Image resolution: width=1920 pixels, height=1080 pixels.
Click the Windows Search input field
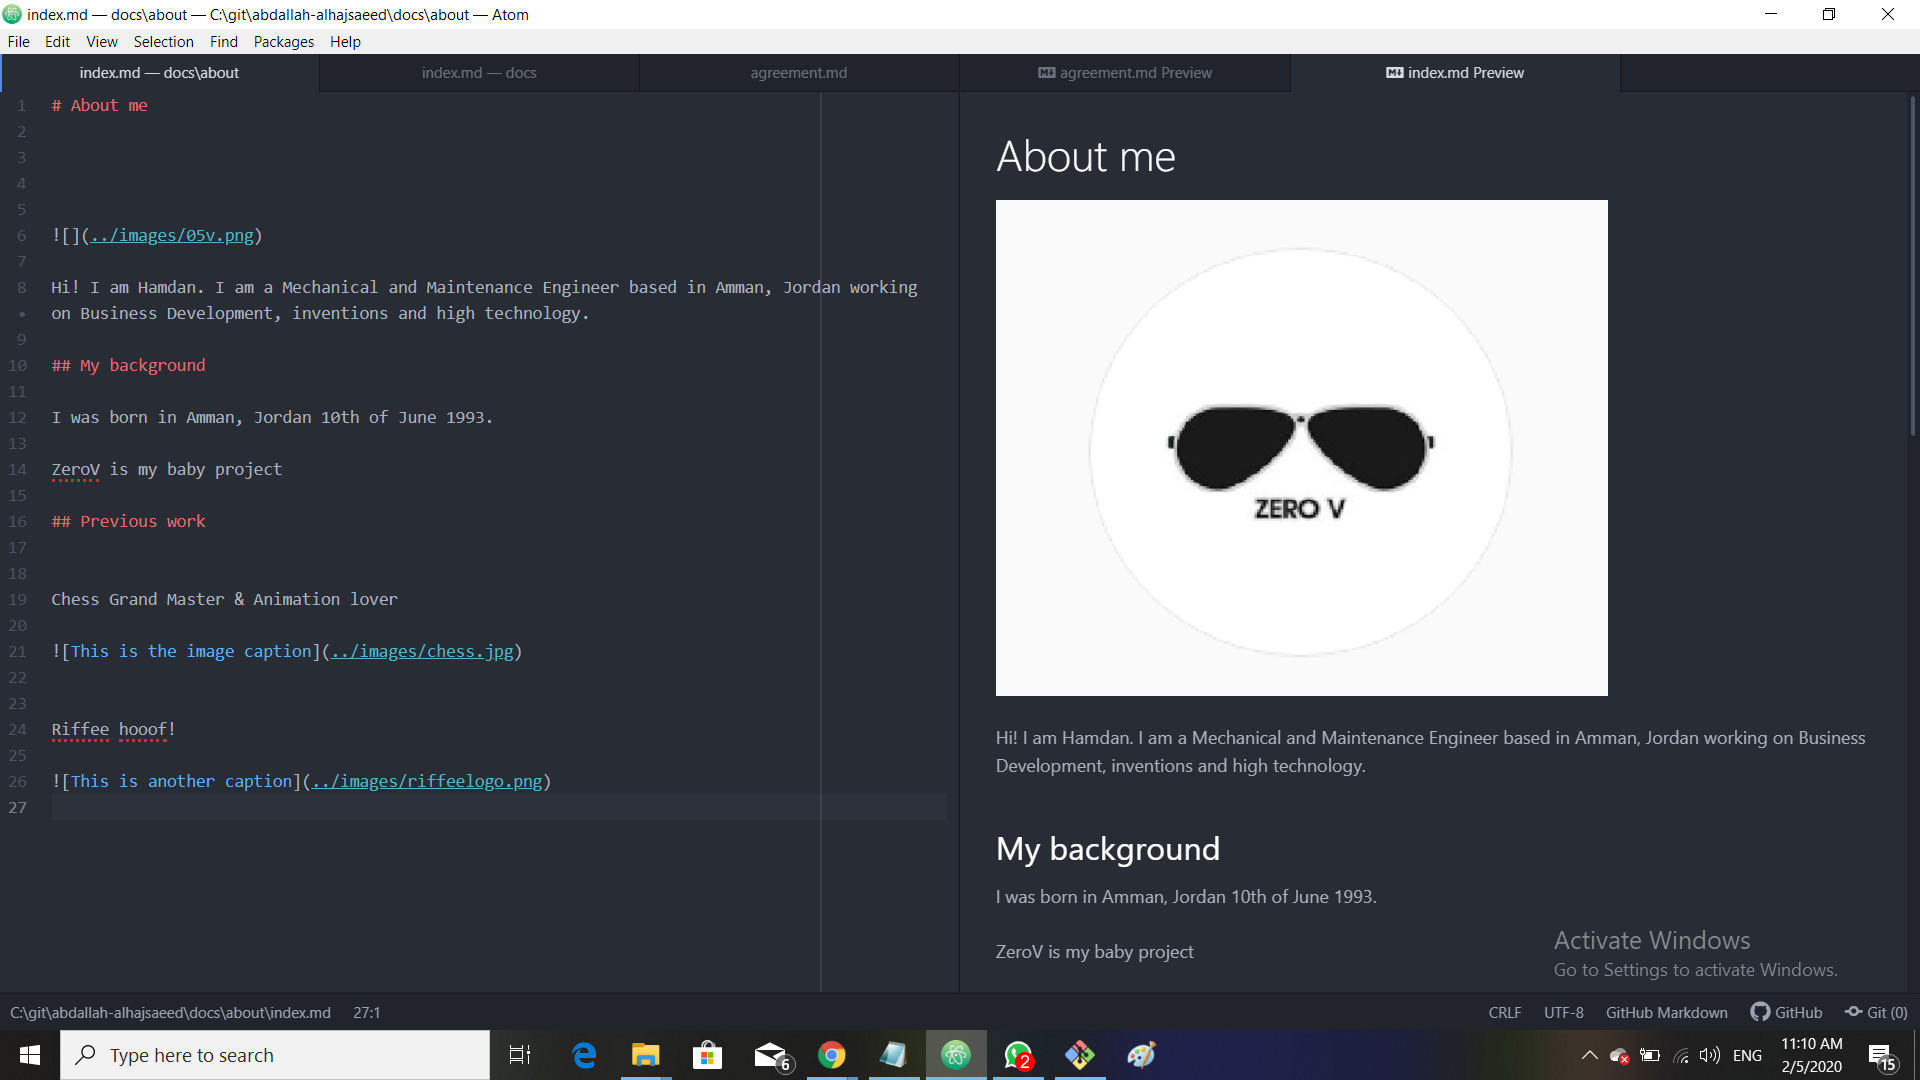tap(273, 1055)
